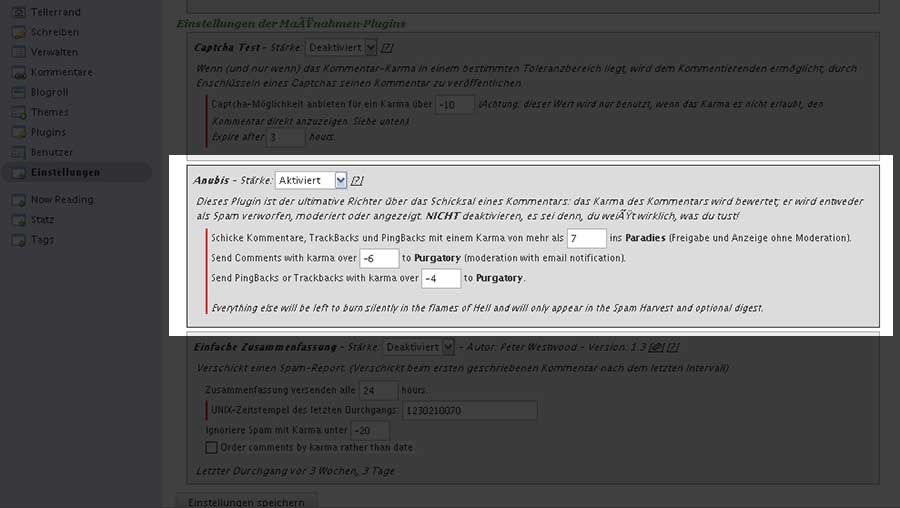900x508 pixels.
Task: Click the Benutzer icon in the sidebar
Action: (x=18, y=152)
